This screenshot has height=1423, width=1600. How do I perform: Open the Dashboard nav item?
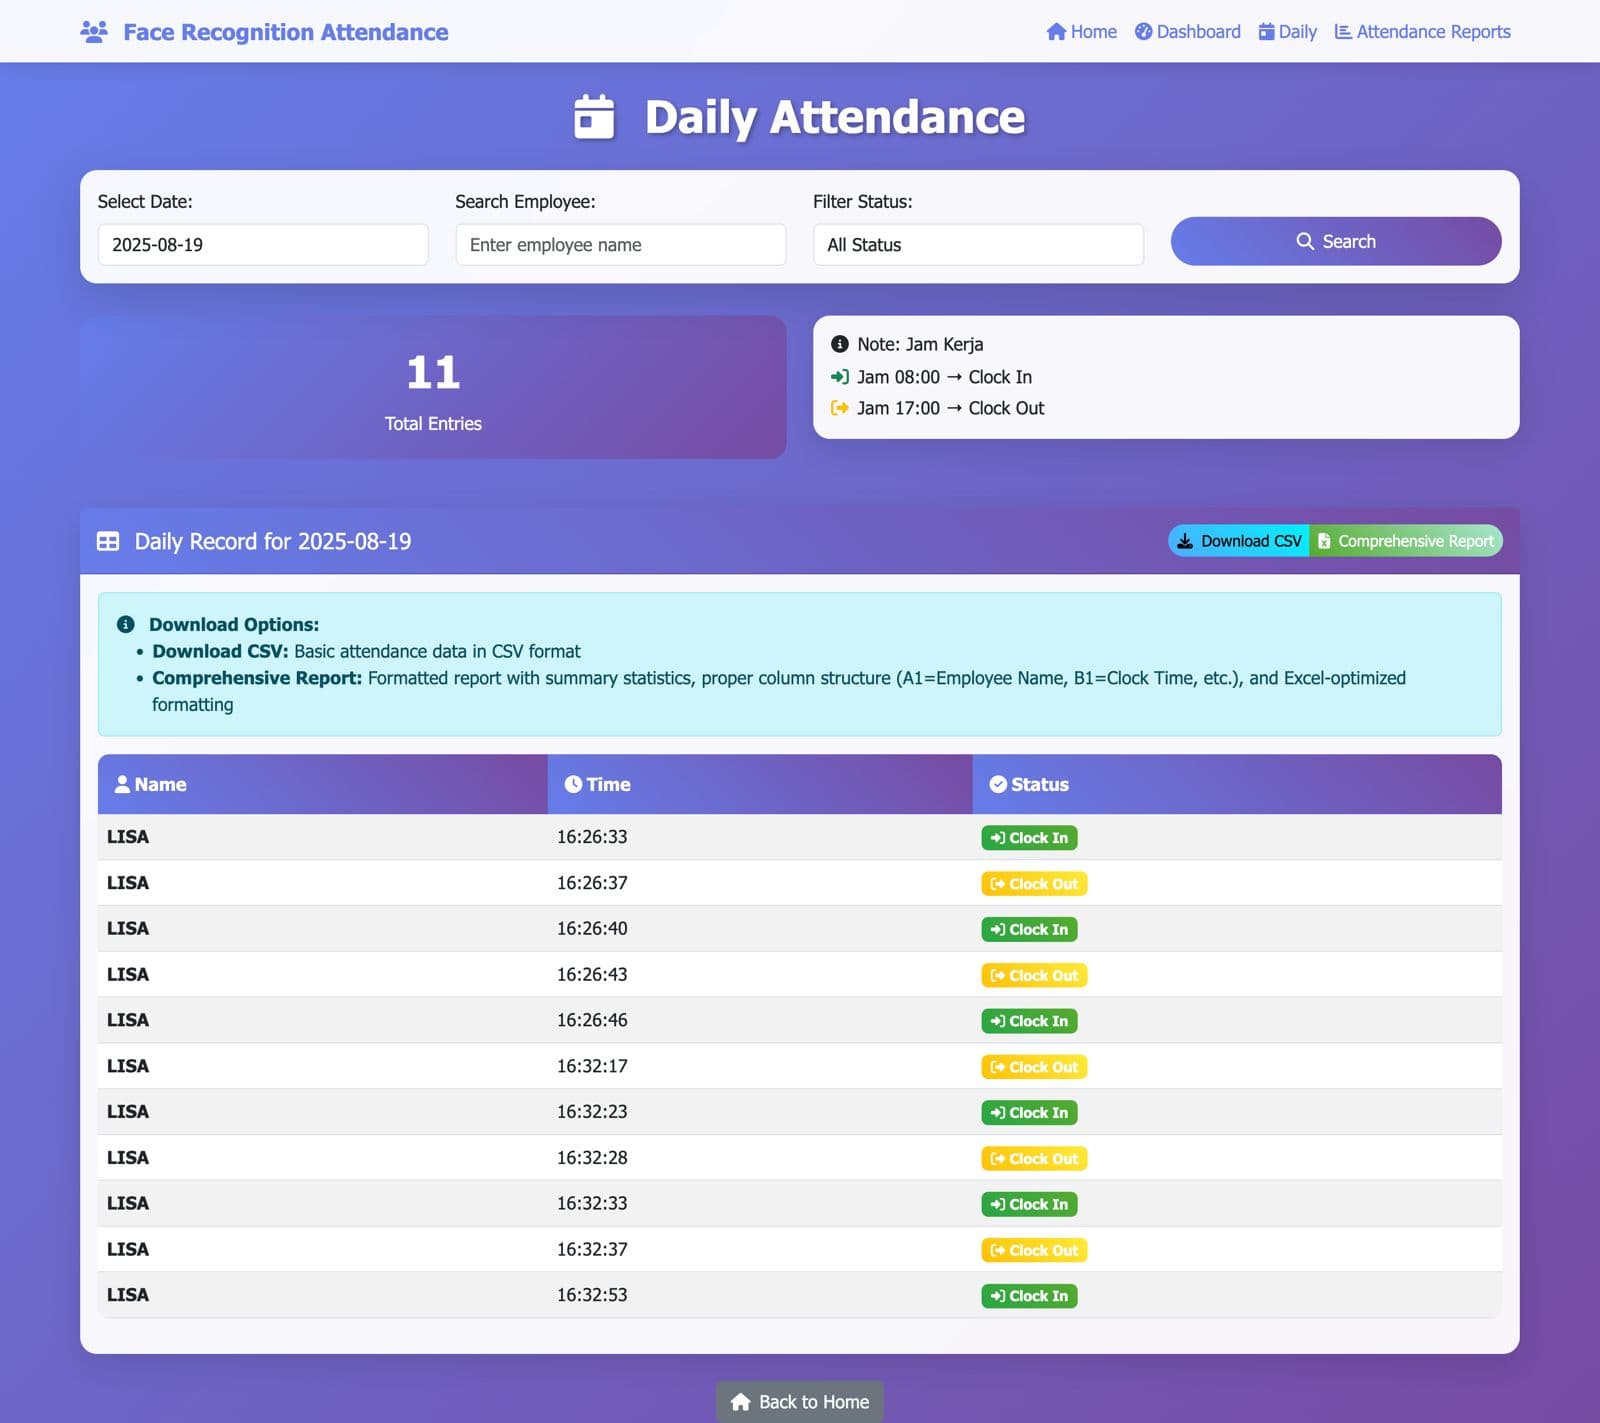1187,32
